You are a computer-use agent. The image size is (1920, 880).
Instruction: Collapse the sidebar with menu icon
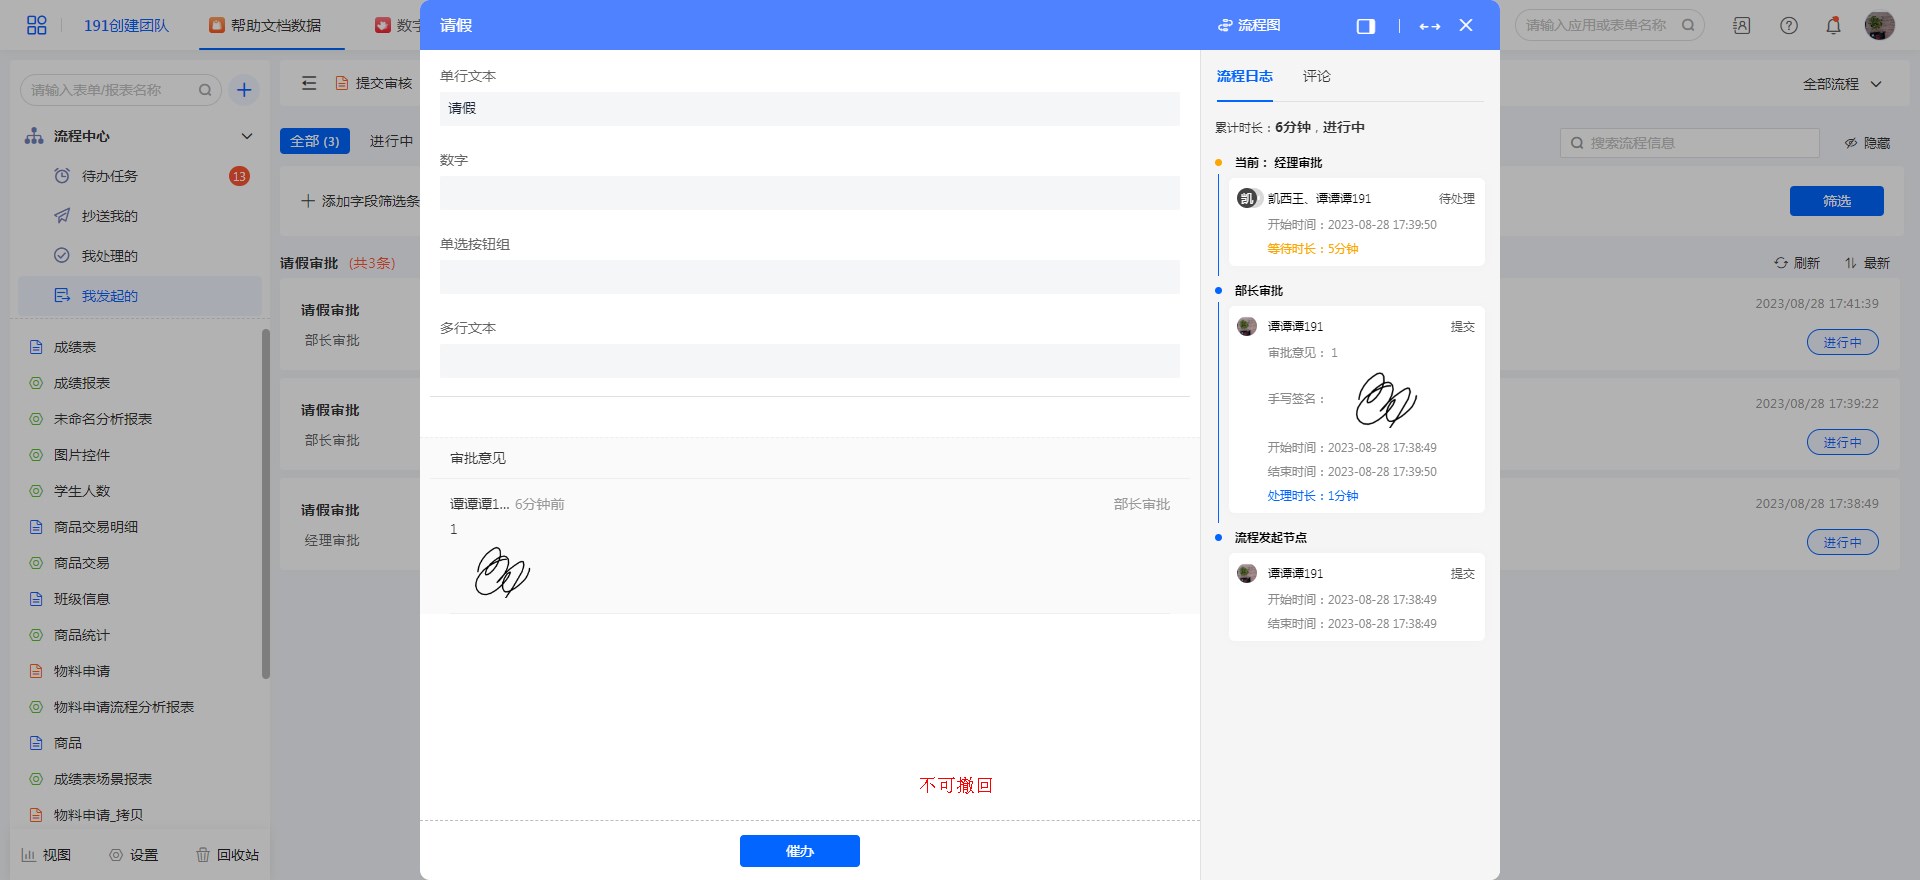[x=309, y=83]
